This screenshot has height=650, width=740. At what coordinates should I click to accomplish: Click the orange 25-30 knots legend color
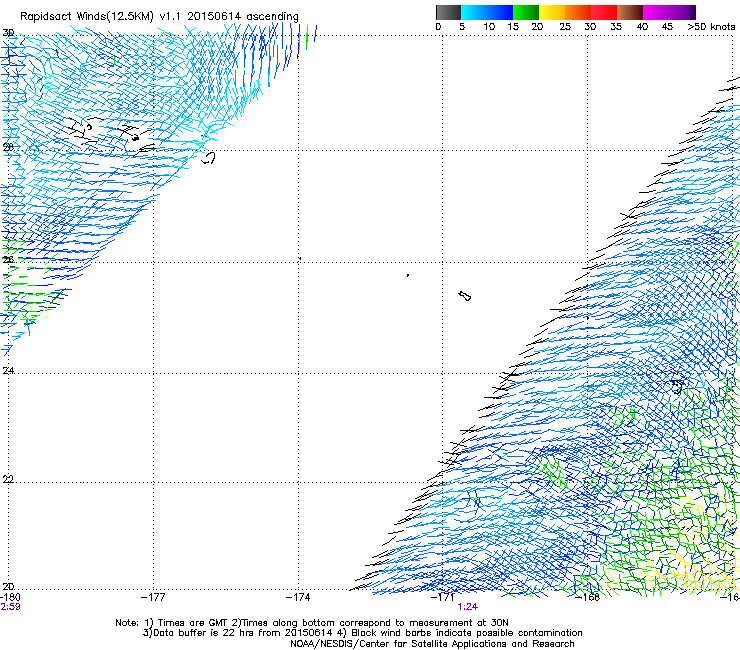[x=578, y=12]
